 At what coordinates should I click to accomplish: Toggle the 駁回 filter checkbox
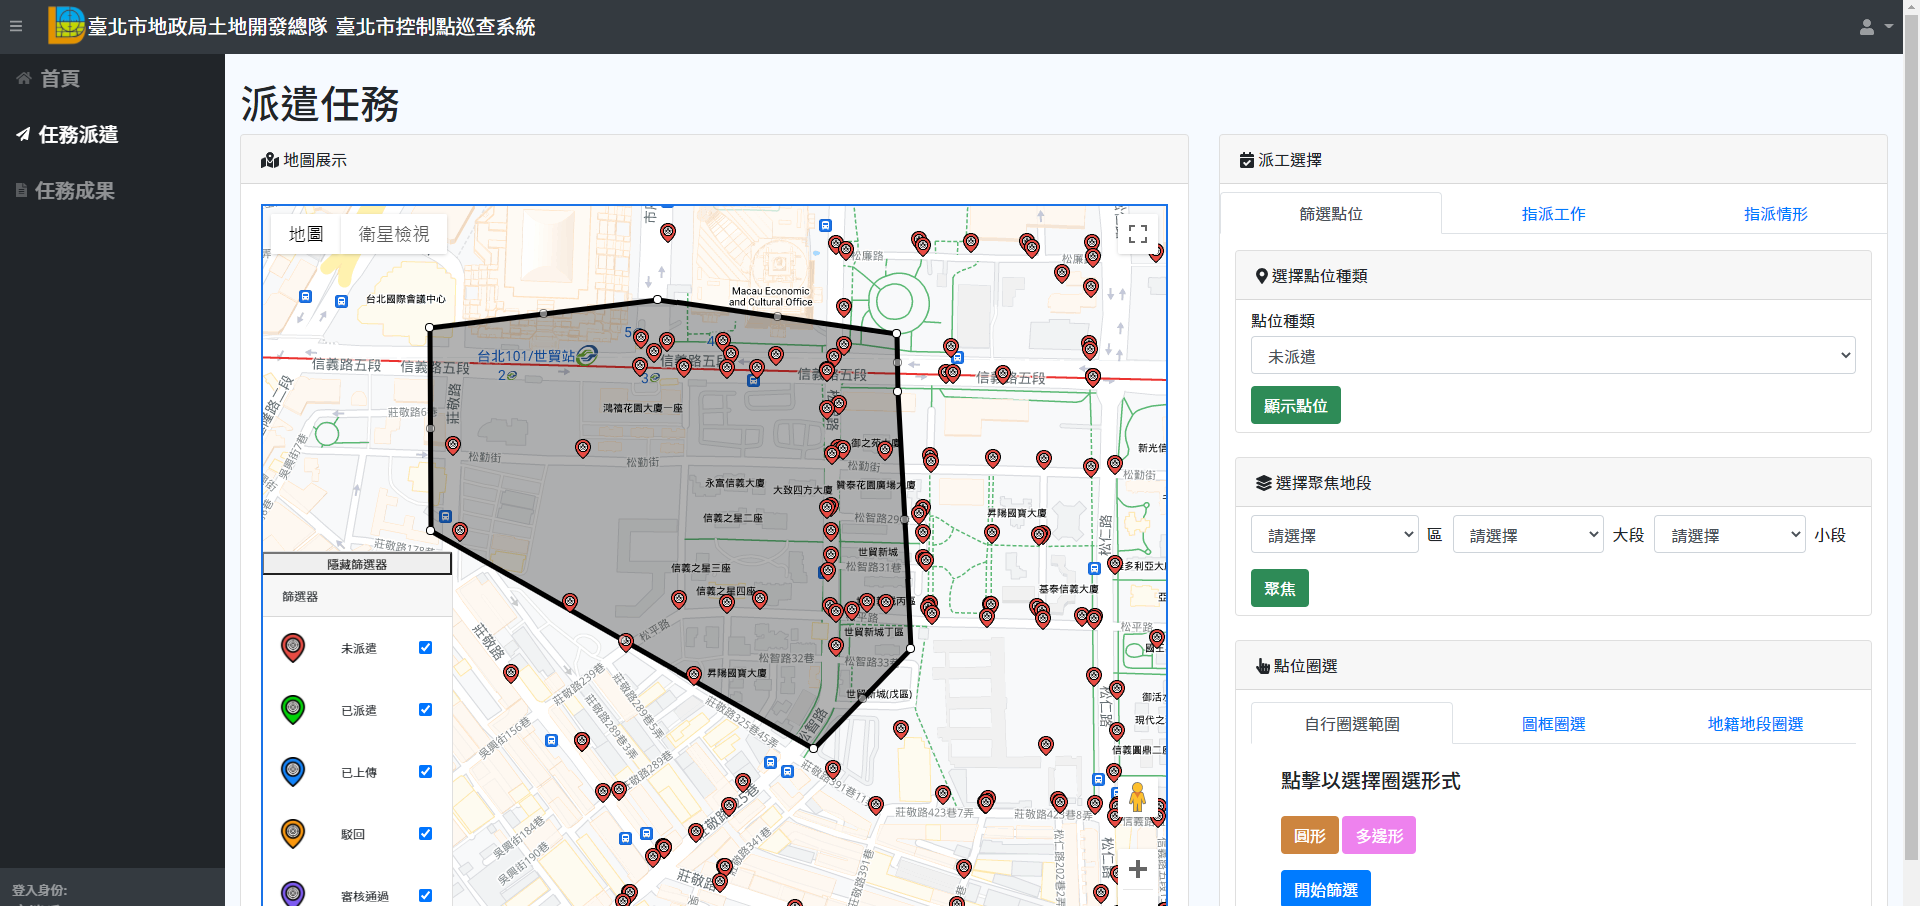(x=425, y=834)
